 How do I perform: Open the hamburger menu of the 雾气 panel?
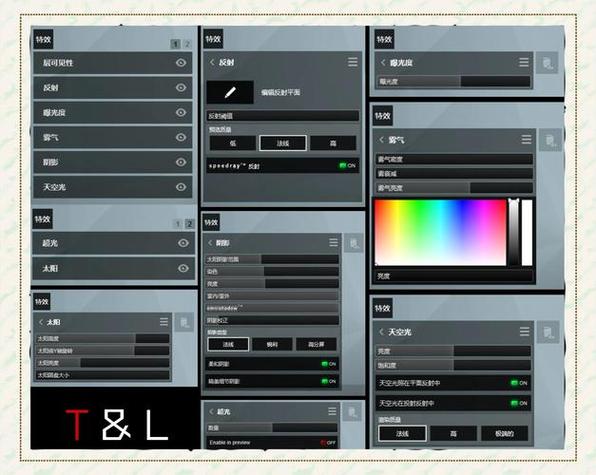[526, 139]
